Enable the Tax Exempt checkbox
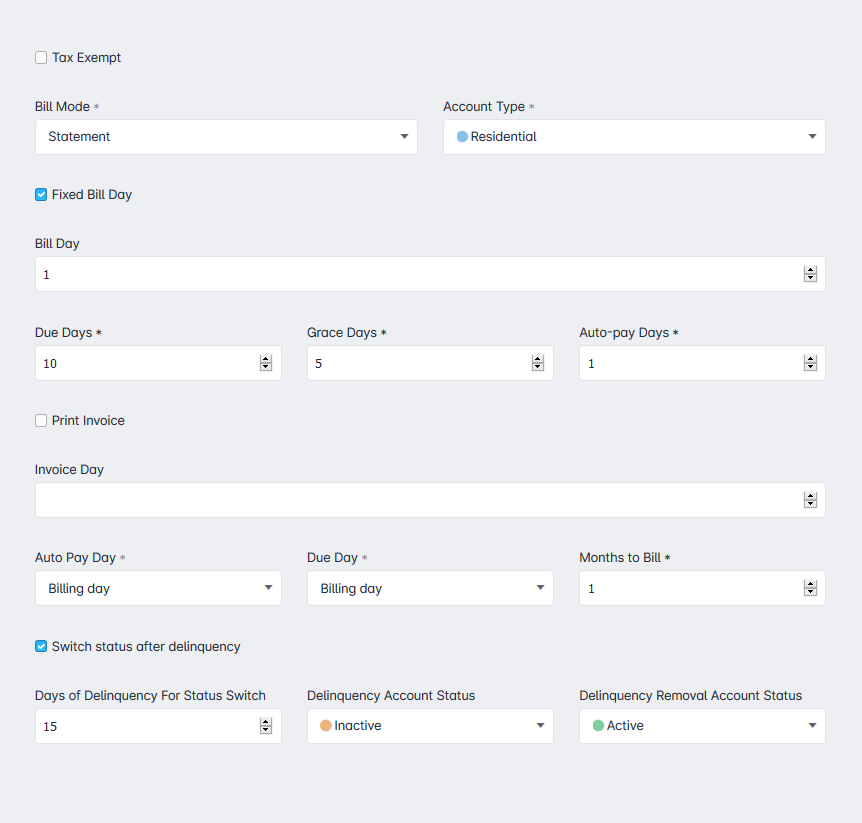862x823 pixels. coord(41,58)
